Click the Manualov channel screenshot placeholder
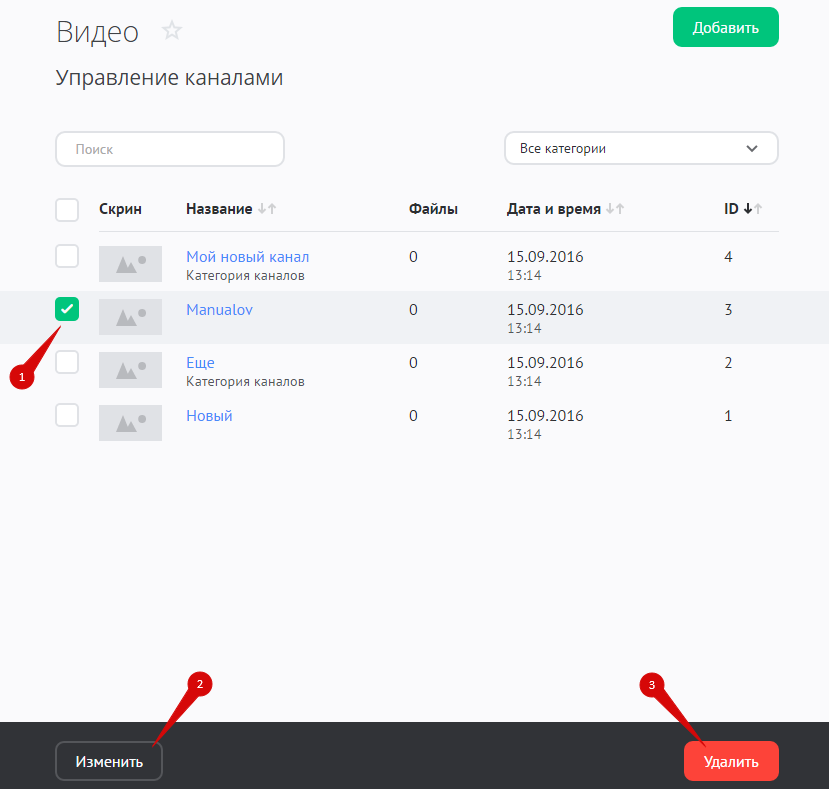Screen dimensions: 829x789 [130, 317]
